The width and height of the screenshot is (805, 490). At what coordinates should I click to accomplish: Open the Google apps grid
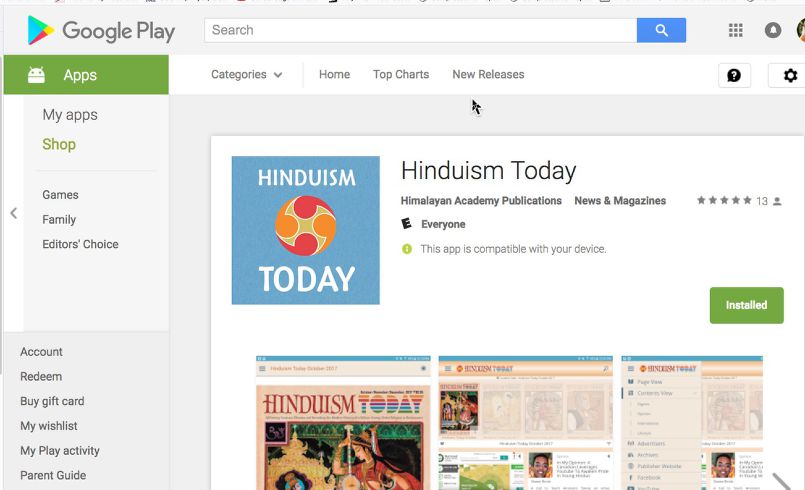click(x=736, y=31)
